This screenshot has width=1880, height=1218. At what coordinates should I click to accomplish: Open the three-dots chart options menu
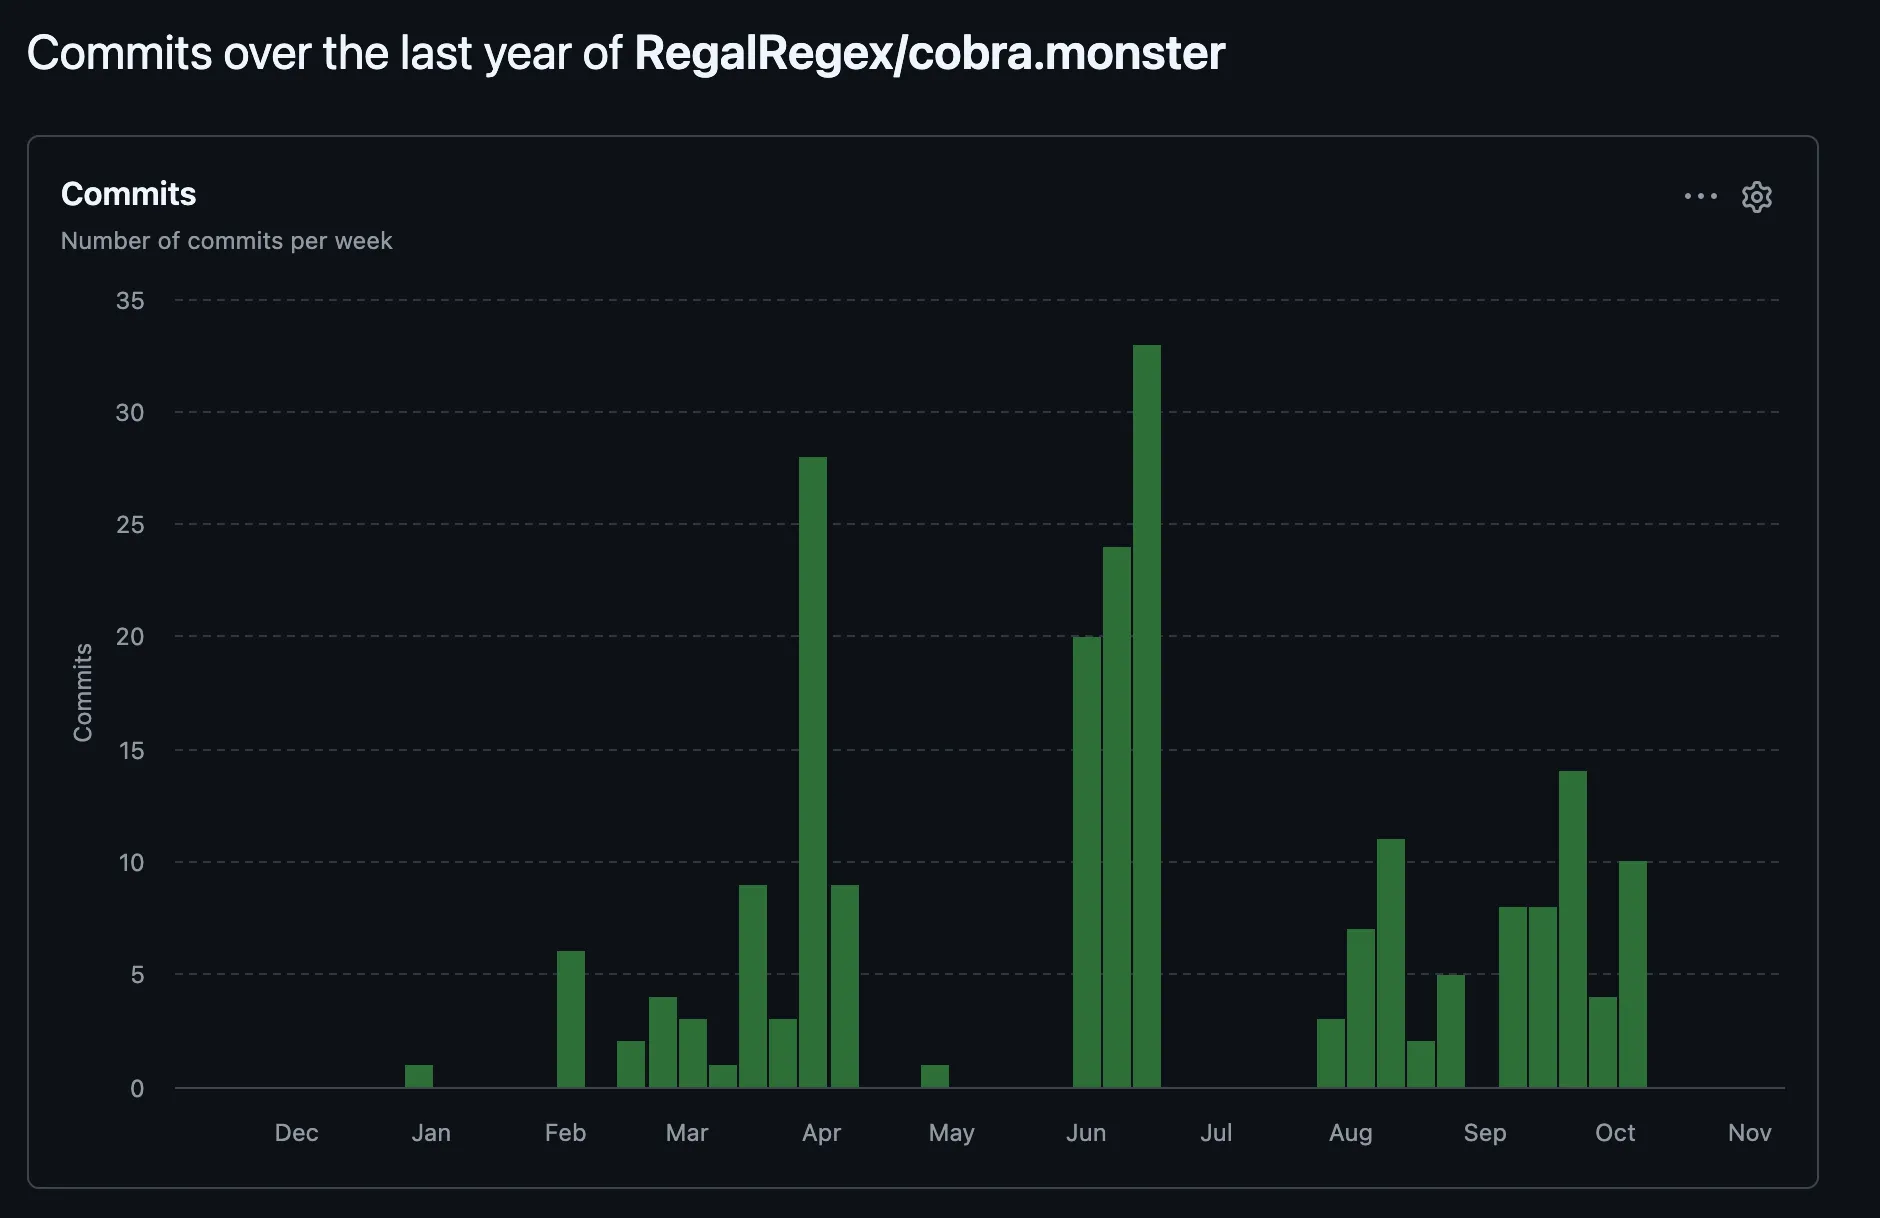click(1700, 197)
